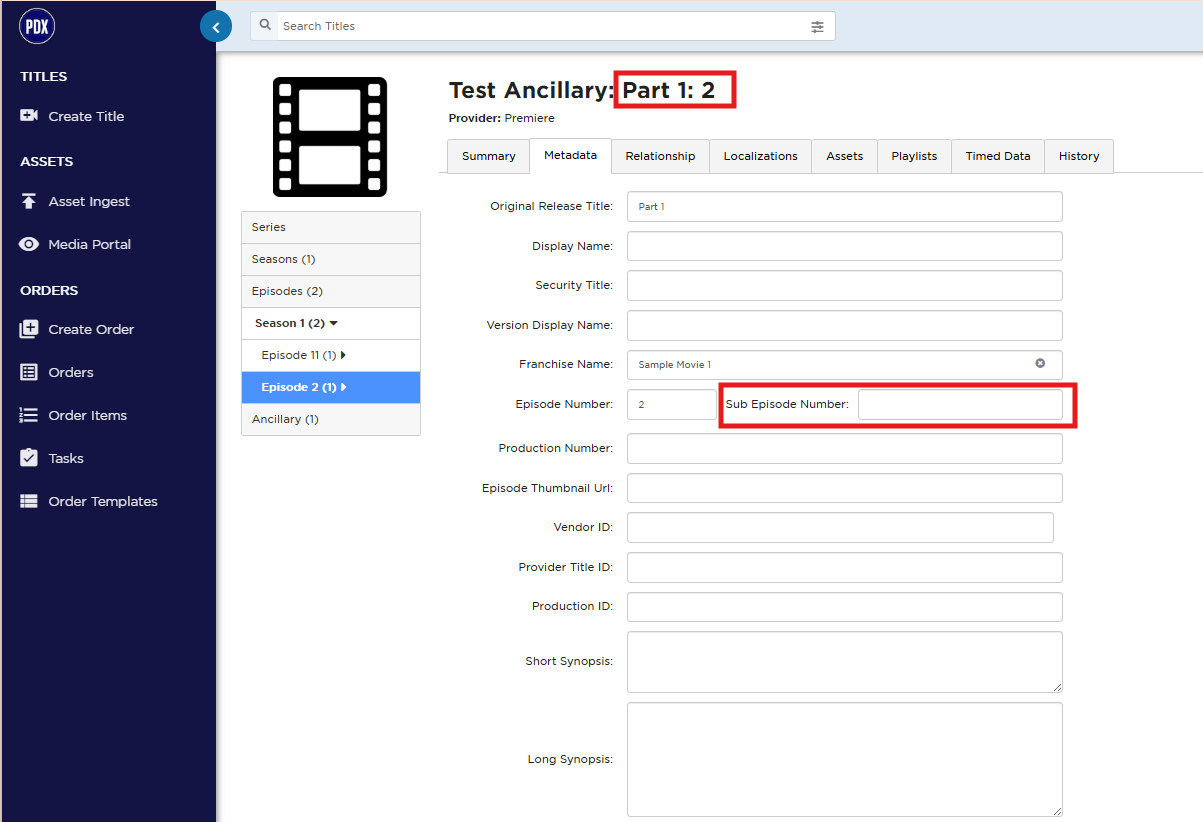The height and width of the screenshot is (822, 1203).
Task: Click the Original Release Title field
Action: 844,206
